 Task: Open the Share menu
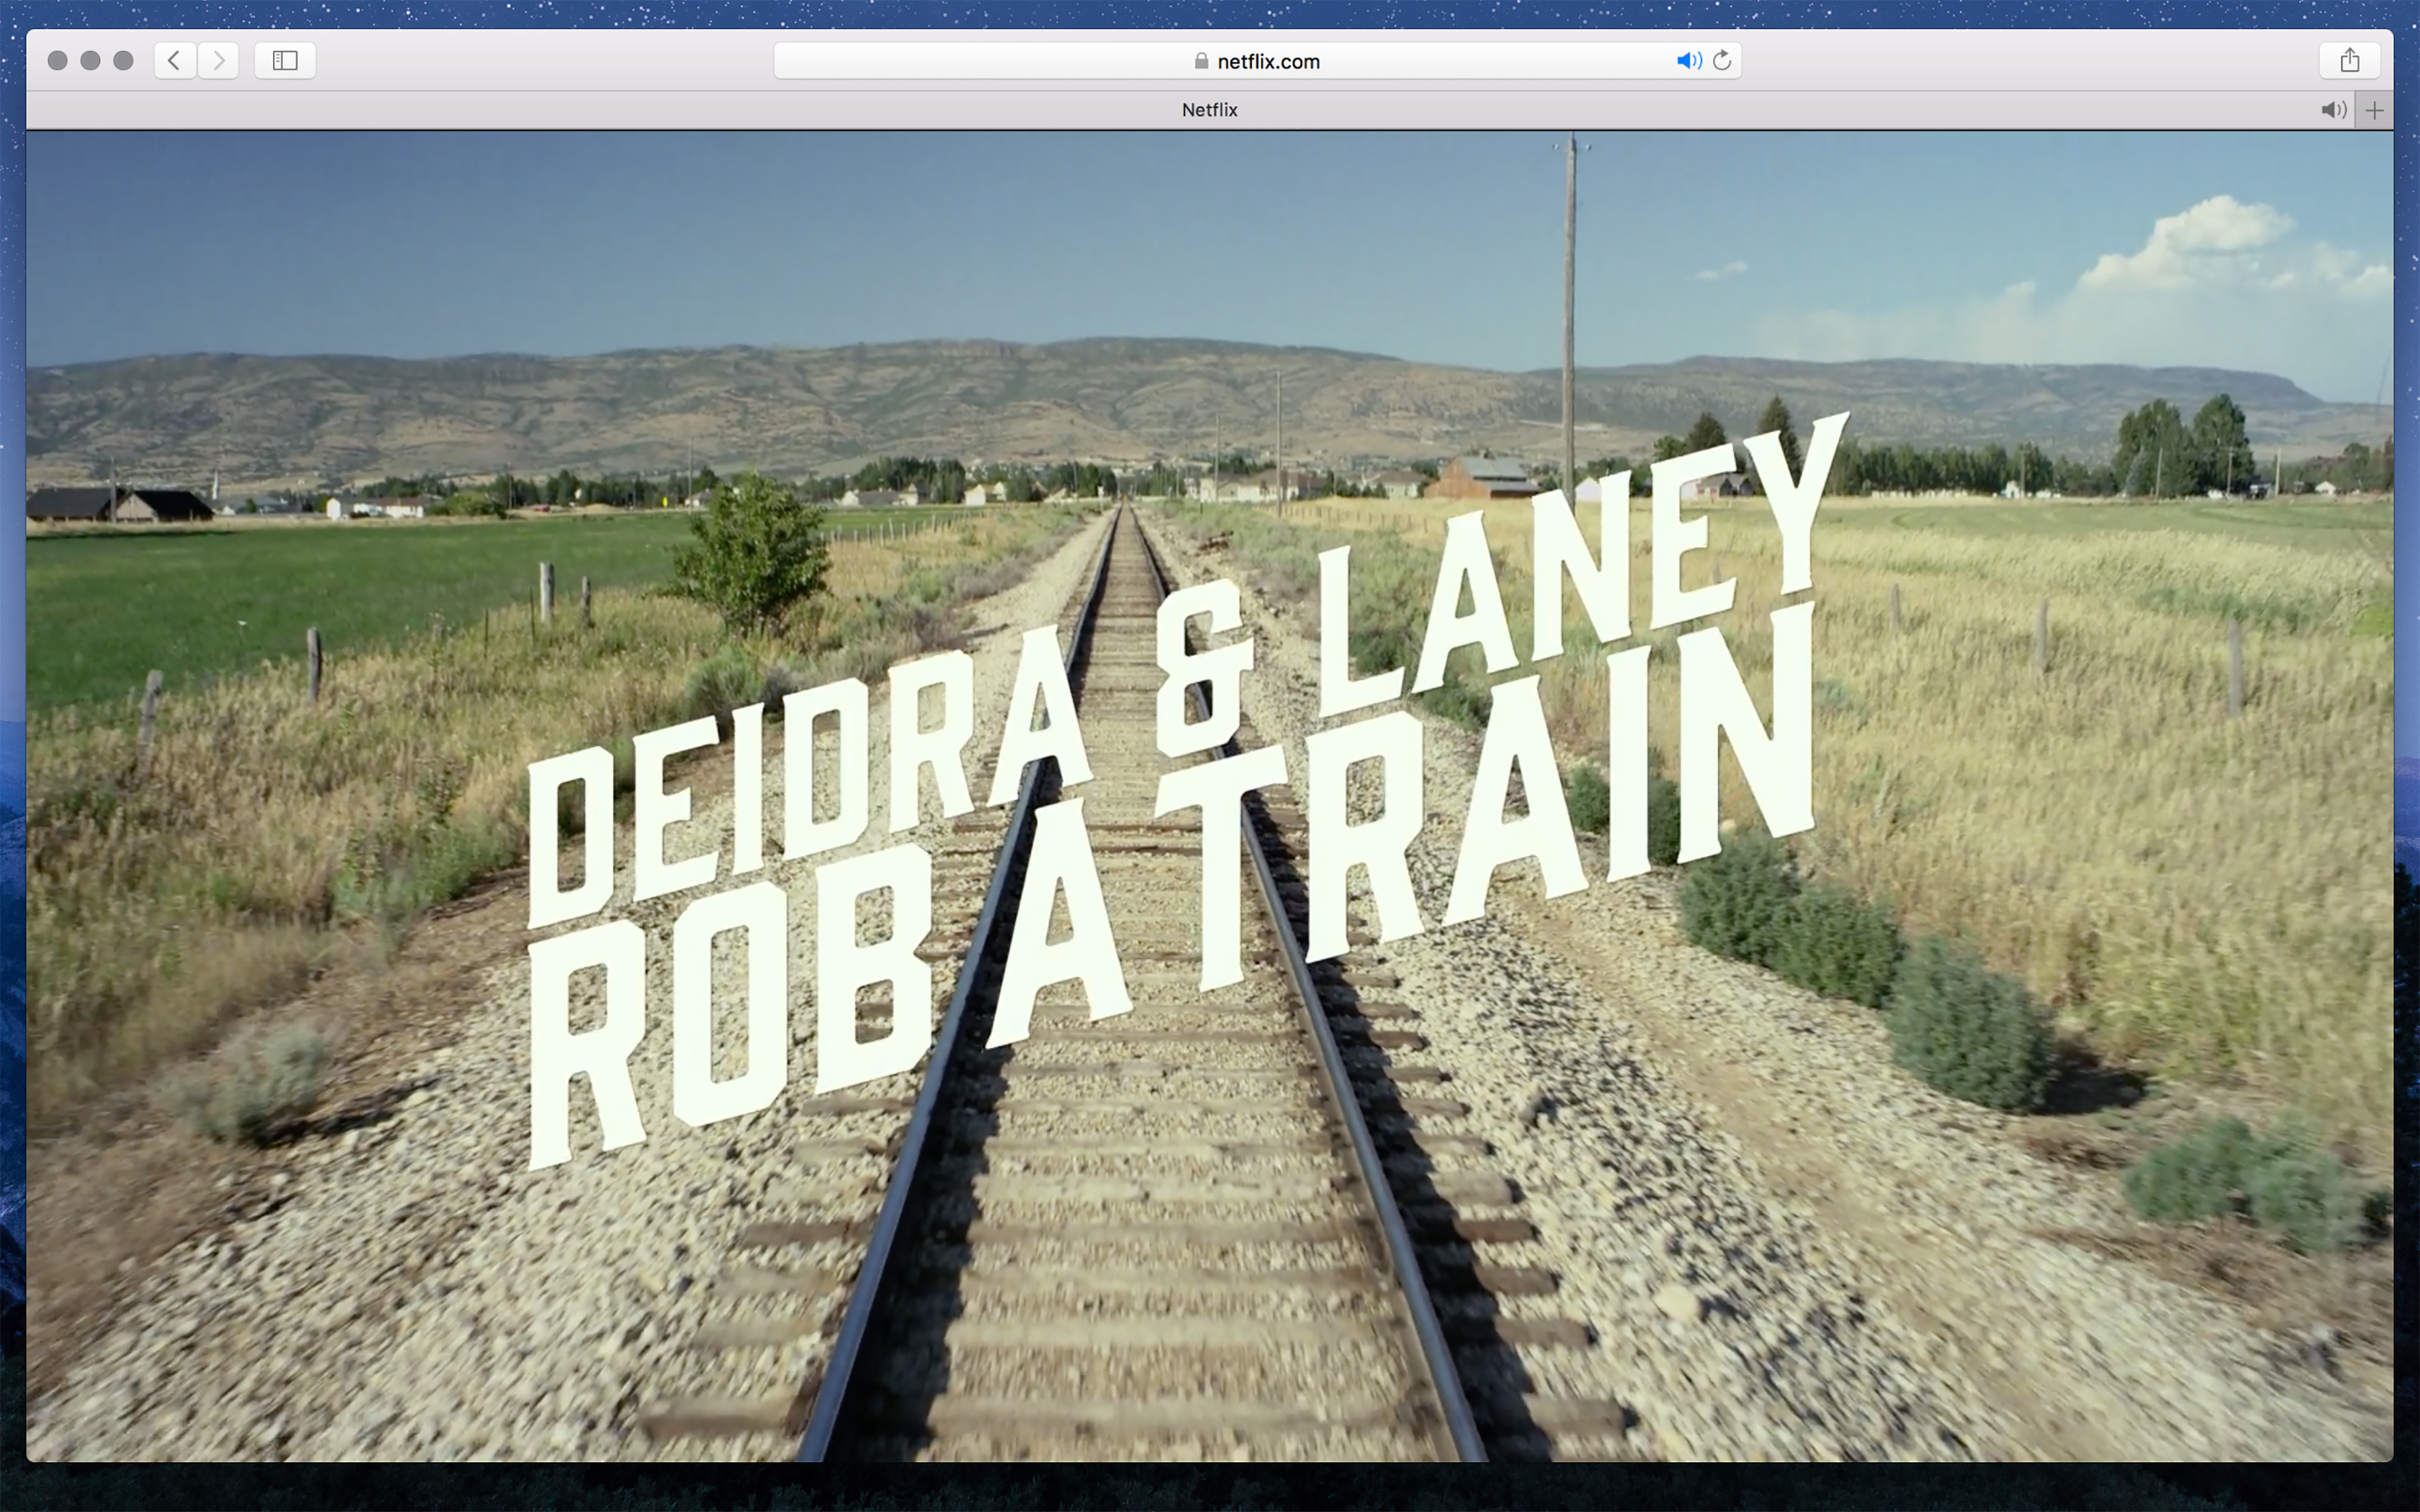[2349, 60]
